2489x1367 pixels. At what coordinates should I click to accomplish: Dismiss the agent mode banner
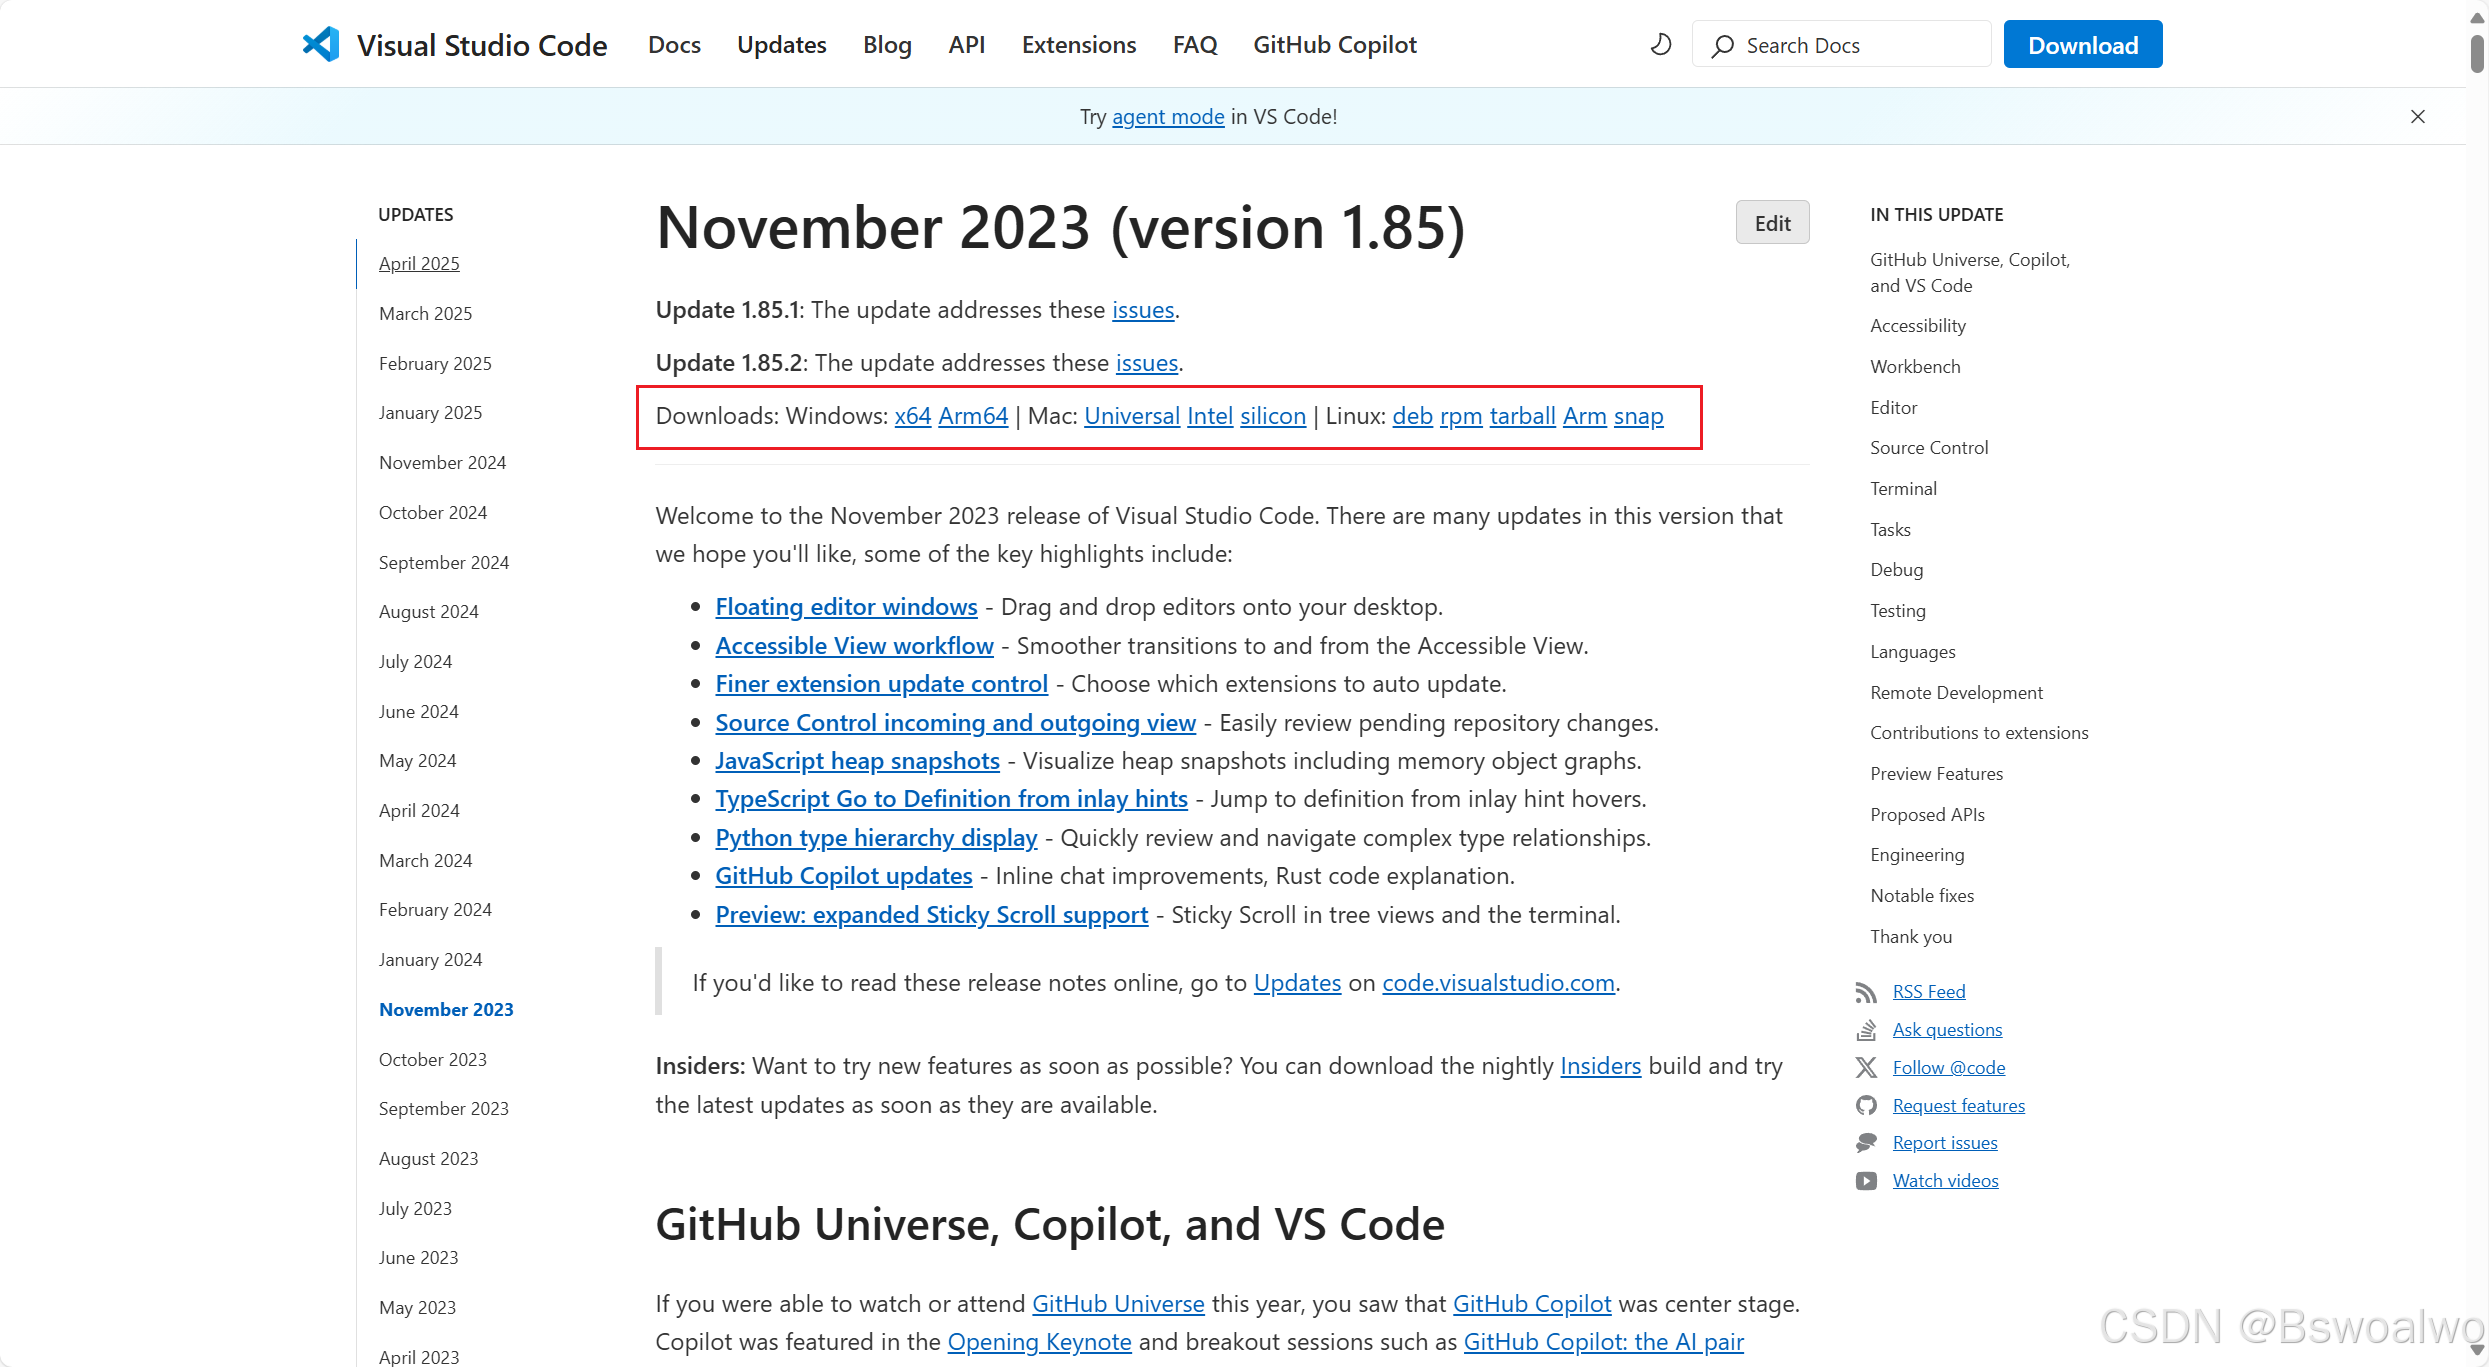coord(2418,117)
